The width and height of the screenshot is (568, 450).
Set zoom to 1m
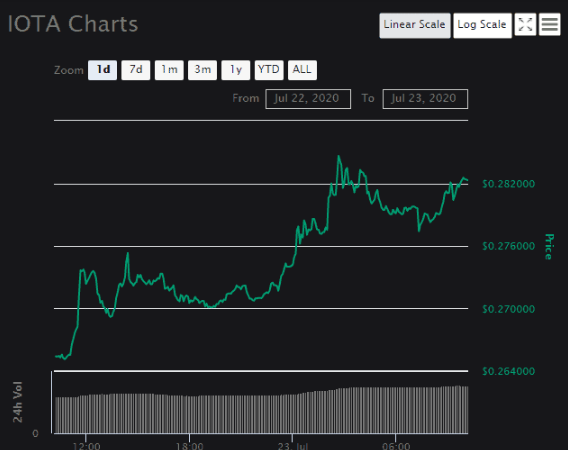click(169, 70)
